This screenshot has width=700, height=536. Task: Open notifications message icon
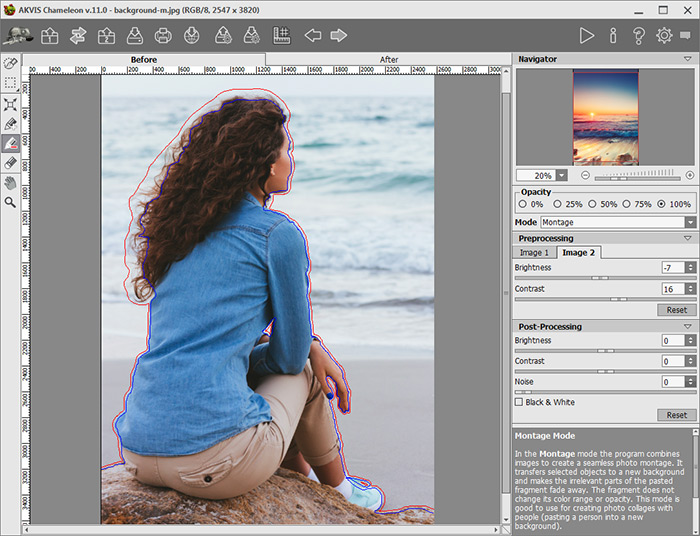point(685,35)
